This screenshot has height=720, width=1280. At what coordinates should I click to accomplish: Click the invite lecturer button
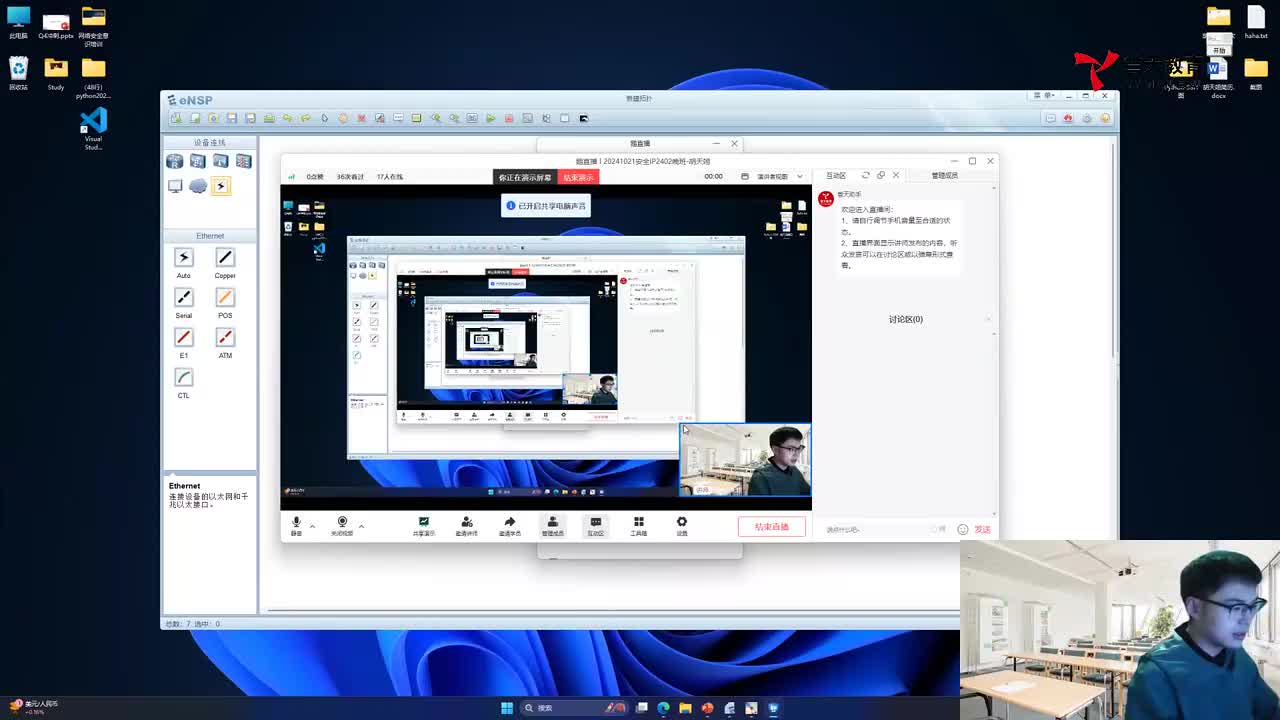(467, 526)
